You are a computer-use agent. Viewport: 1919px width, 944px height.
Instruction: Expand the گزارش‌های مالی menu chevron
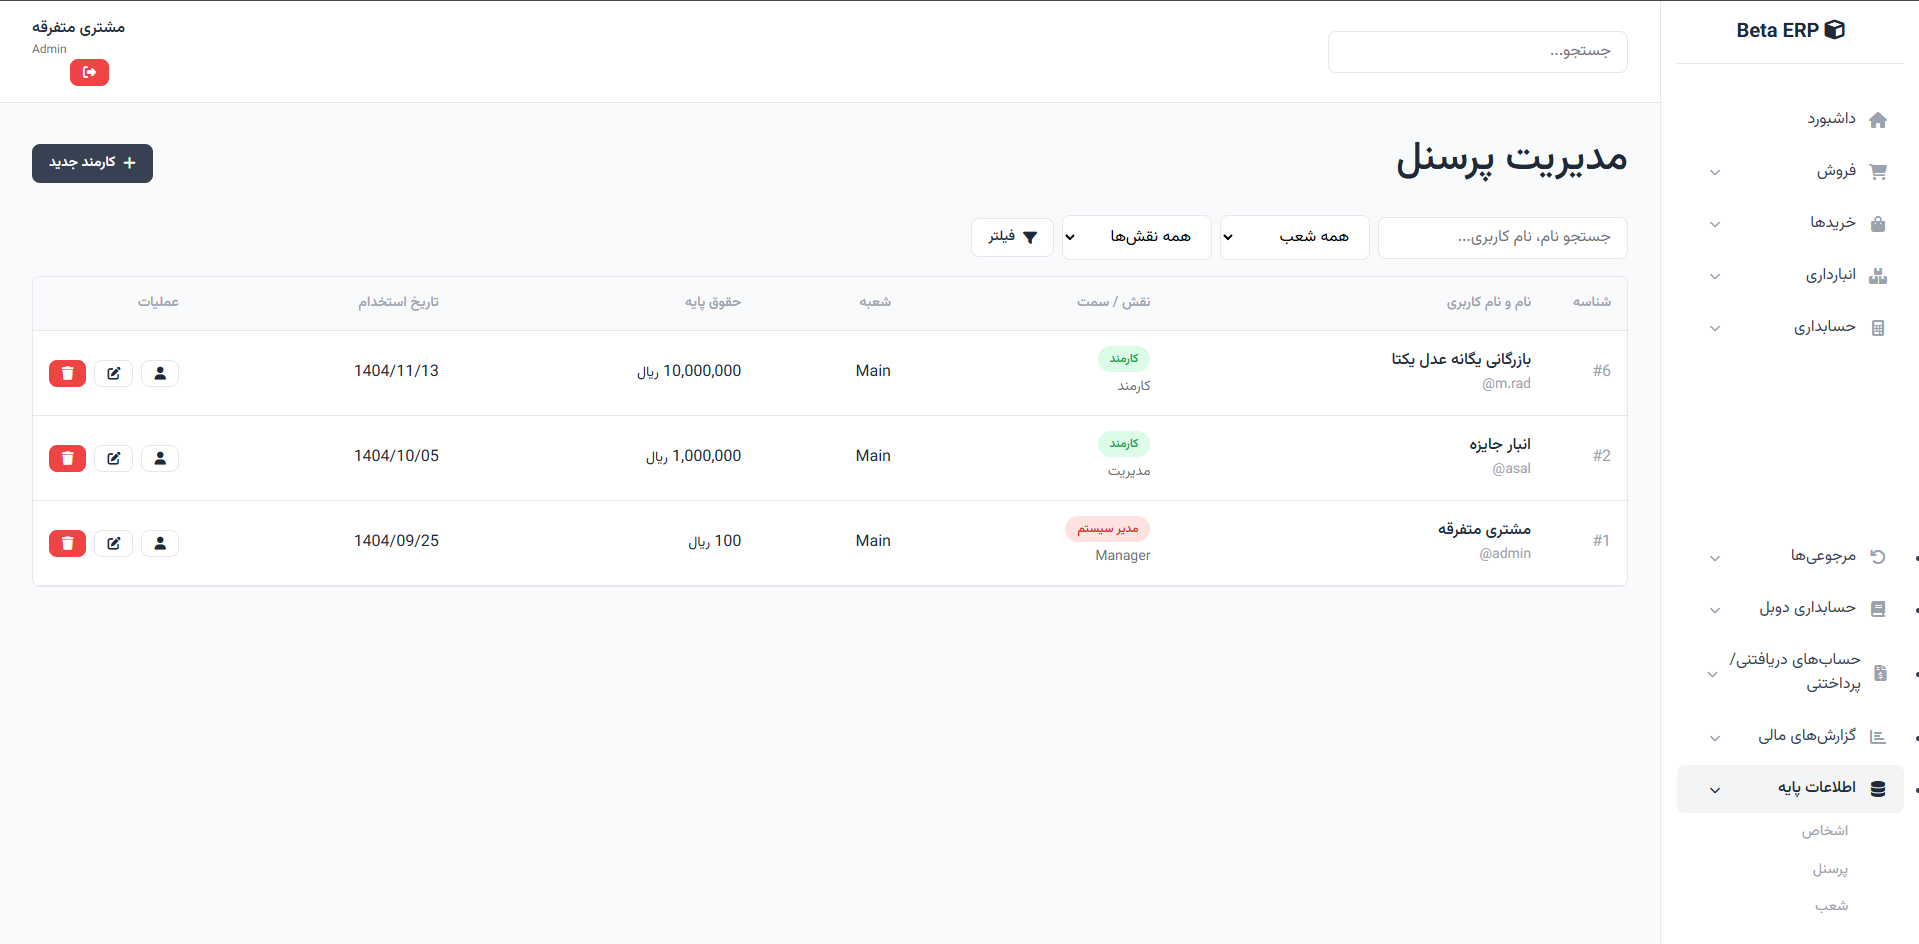(x=1715, y=739)
